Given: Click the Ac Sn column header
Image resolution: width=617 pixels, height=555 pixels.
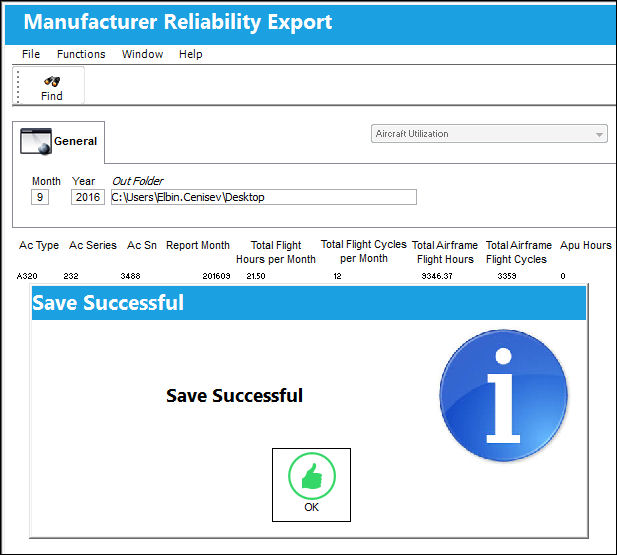Looking at the screenshot, I should pos(142,245).
